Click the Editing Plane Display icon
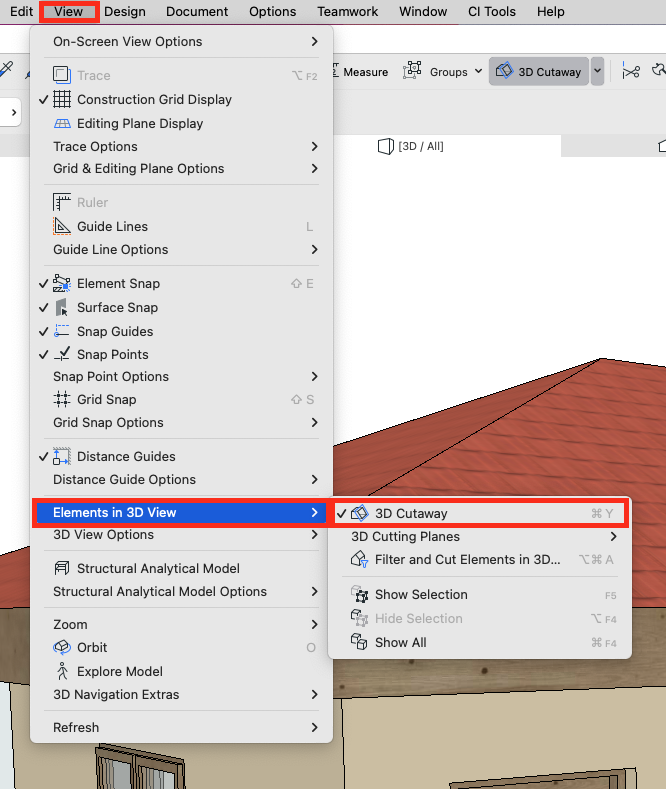 click(62, 123)
